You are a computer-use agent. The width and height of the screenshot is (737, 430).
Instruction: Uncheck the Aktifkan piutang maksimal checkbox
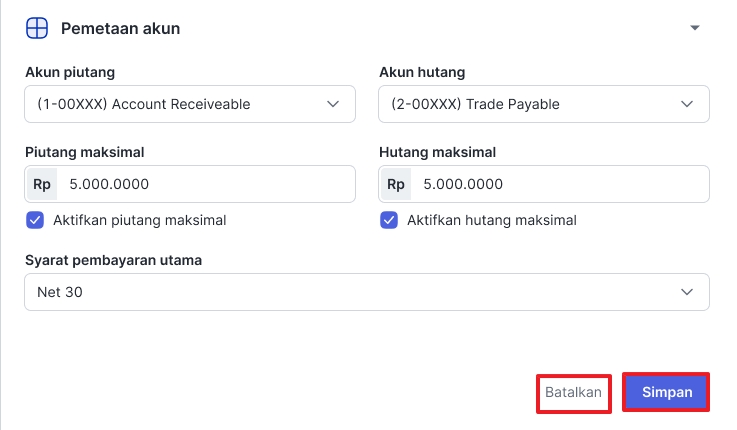click(x=35, y=220)
